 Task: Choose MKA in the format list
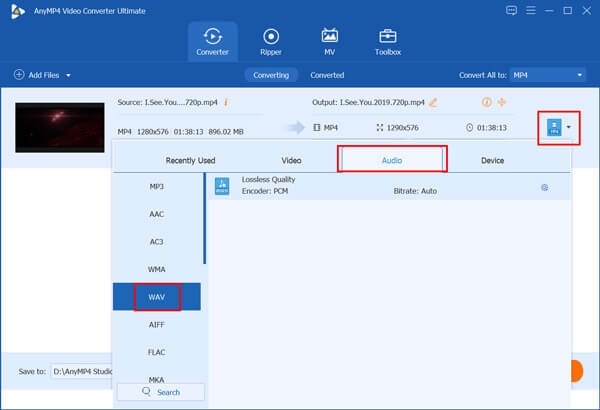(157, 379)
